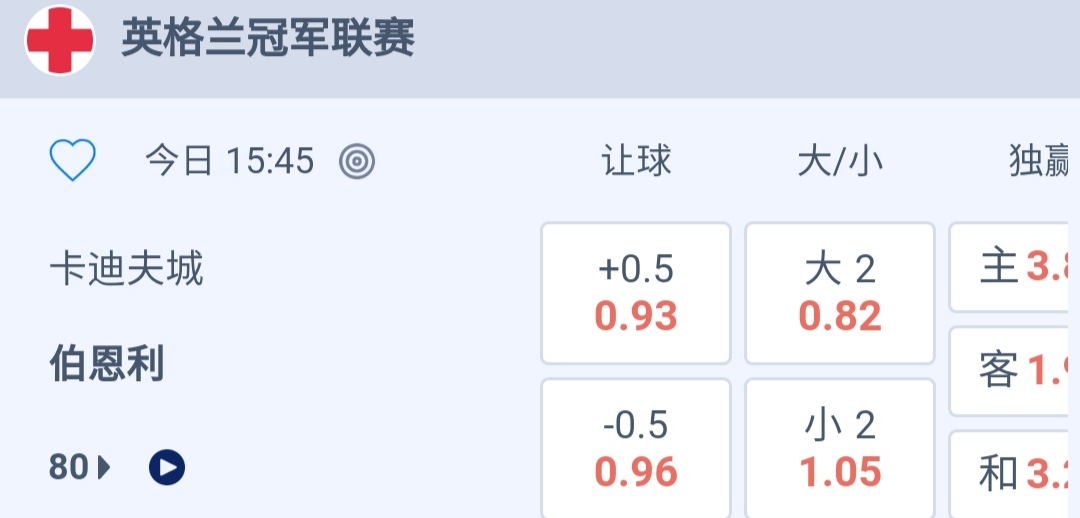Expand more markets via arrow beside 80
Viewport: 1080px width, 518px height.
pos(104,467)
